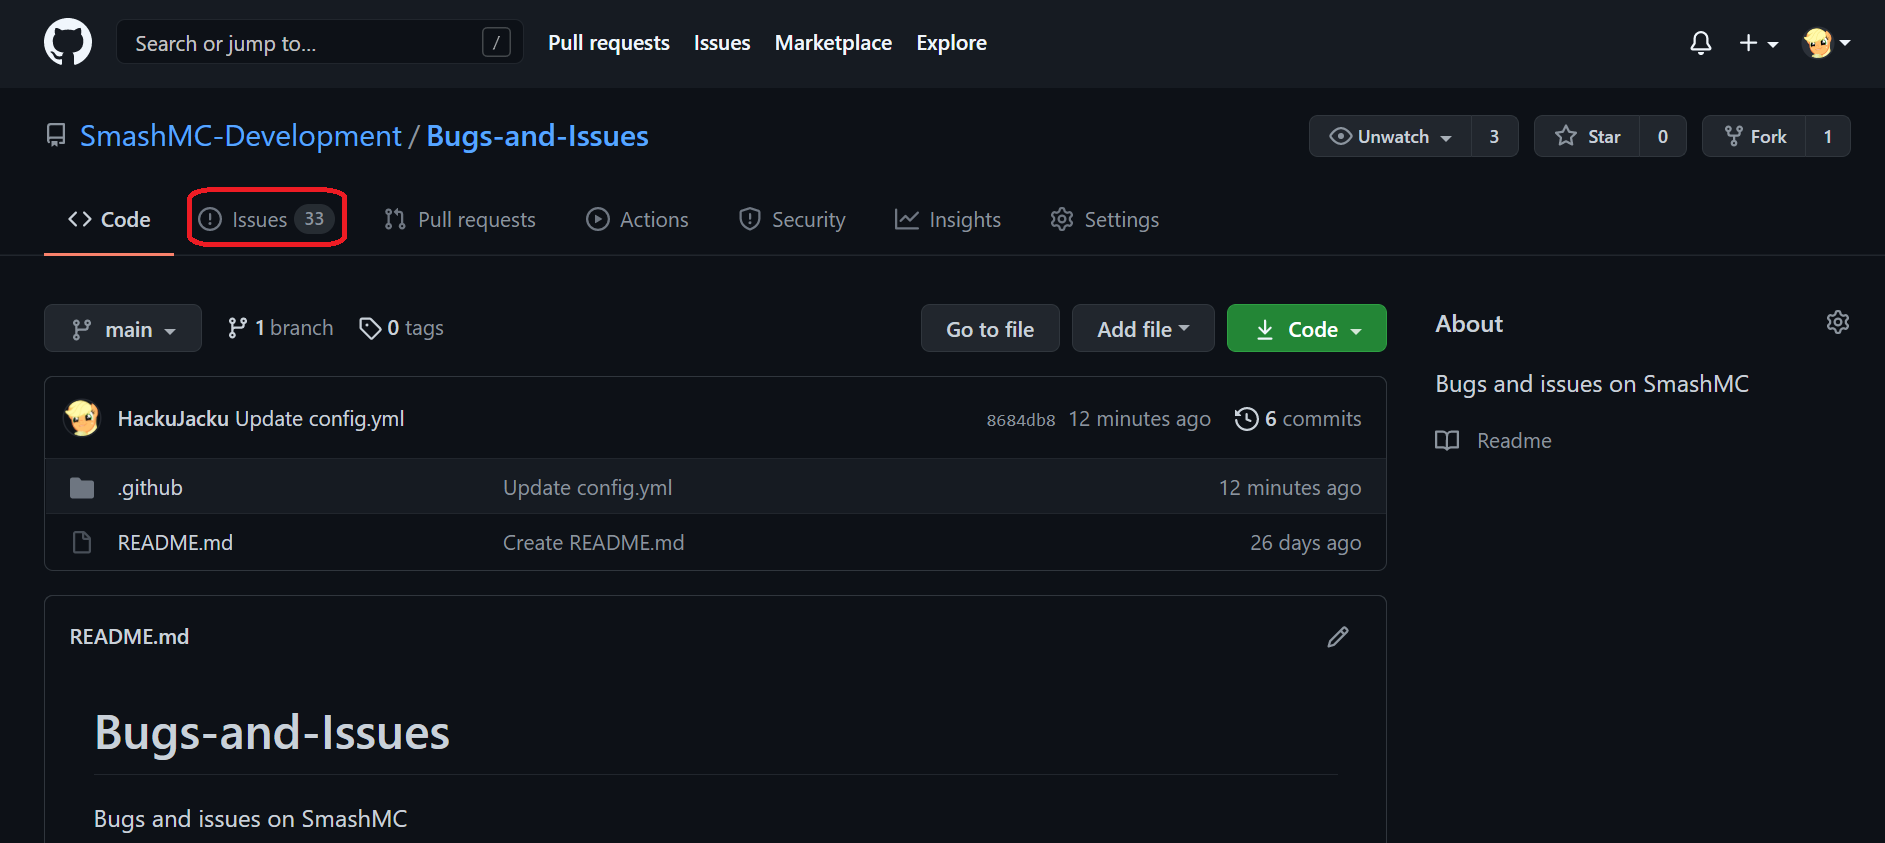Focus the Search or jump to field
The image size is (1885, 843).
coord(320,42)
